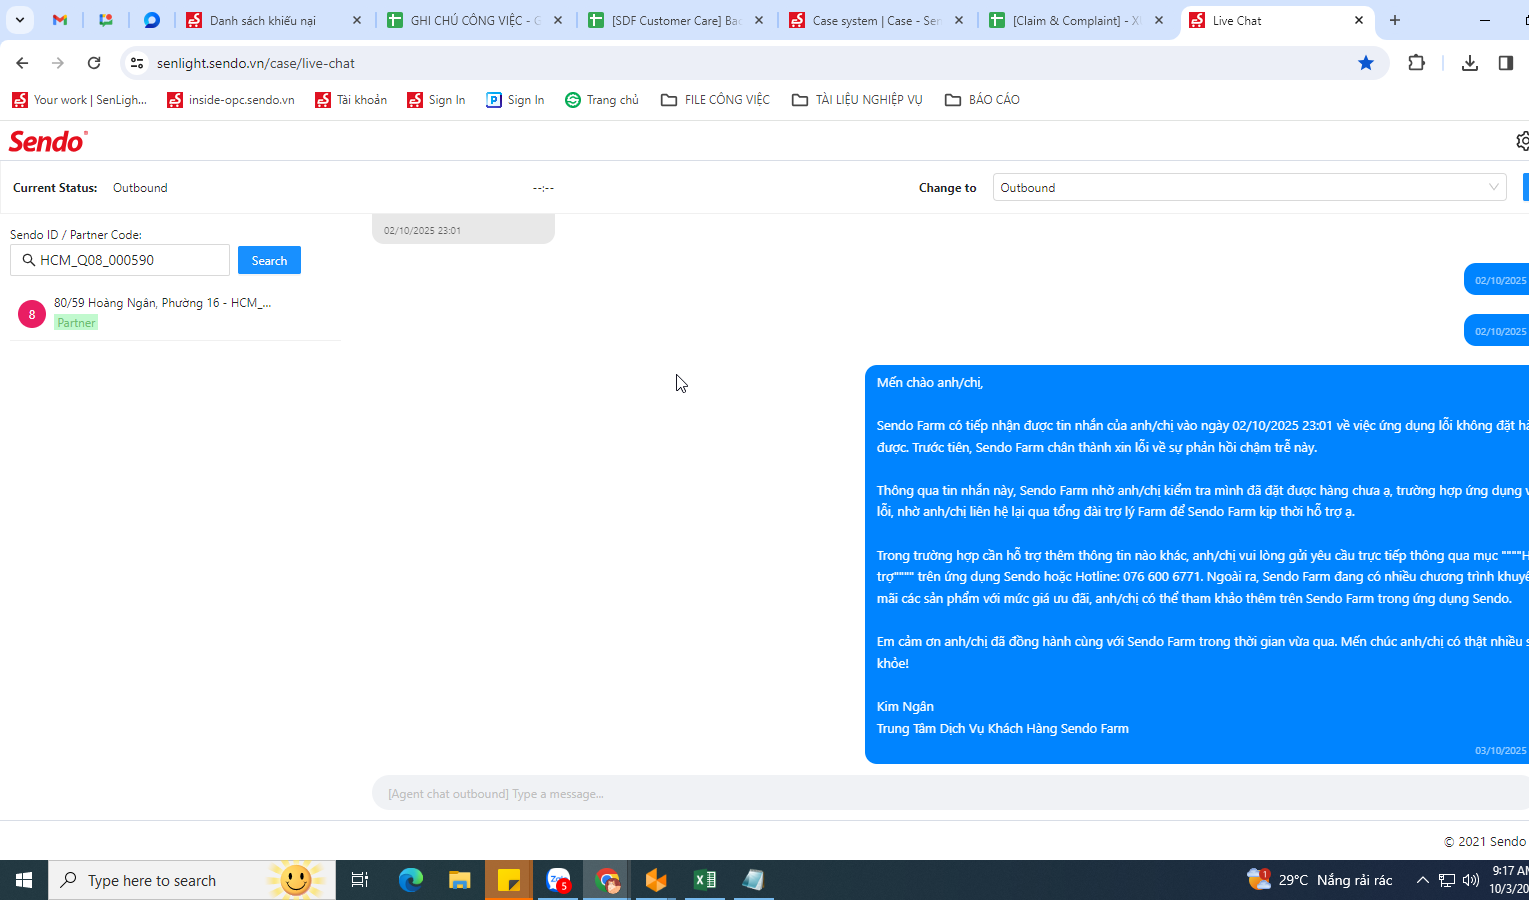
Task: Open the Windows Start menu
Action: 24,880
